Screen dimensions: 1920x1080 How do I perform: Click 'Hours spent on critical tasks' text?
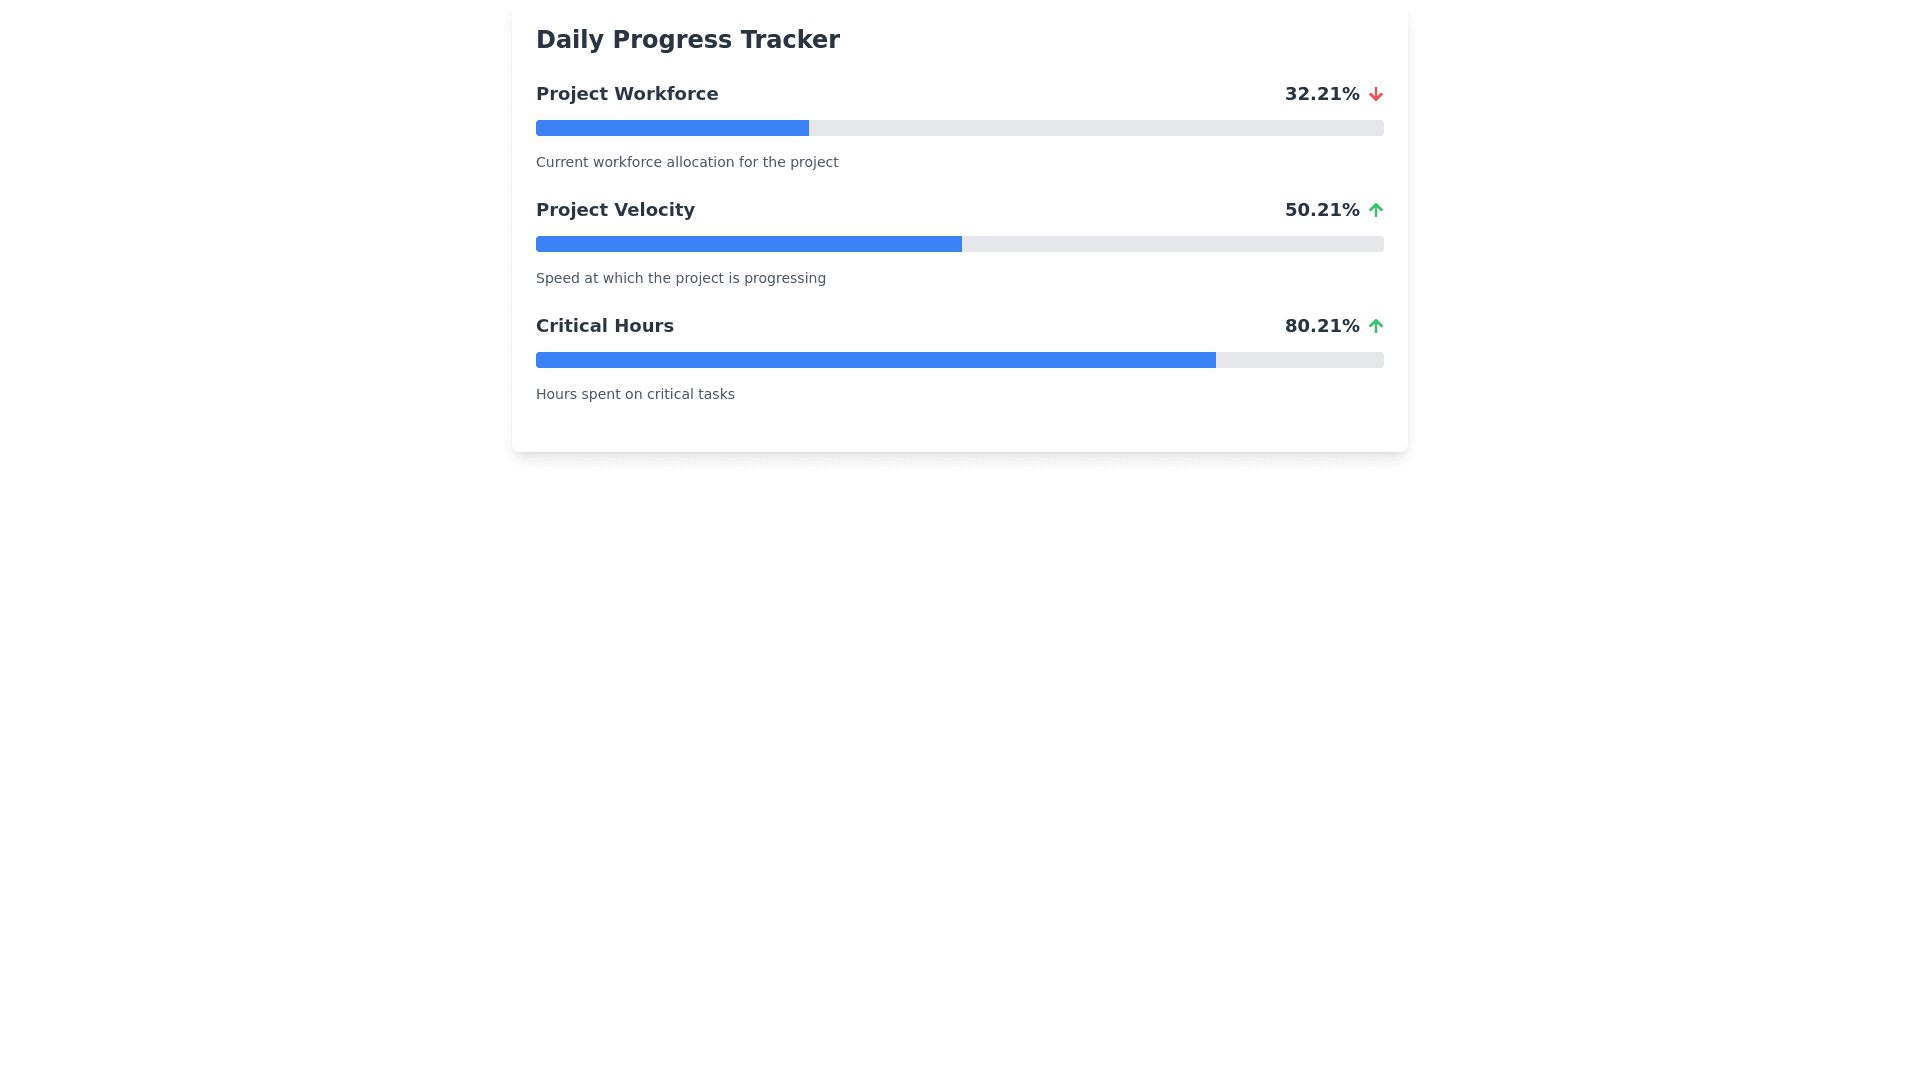635,394
